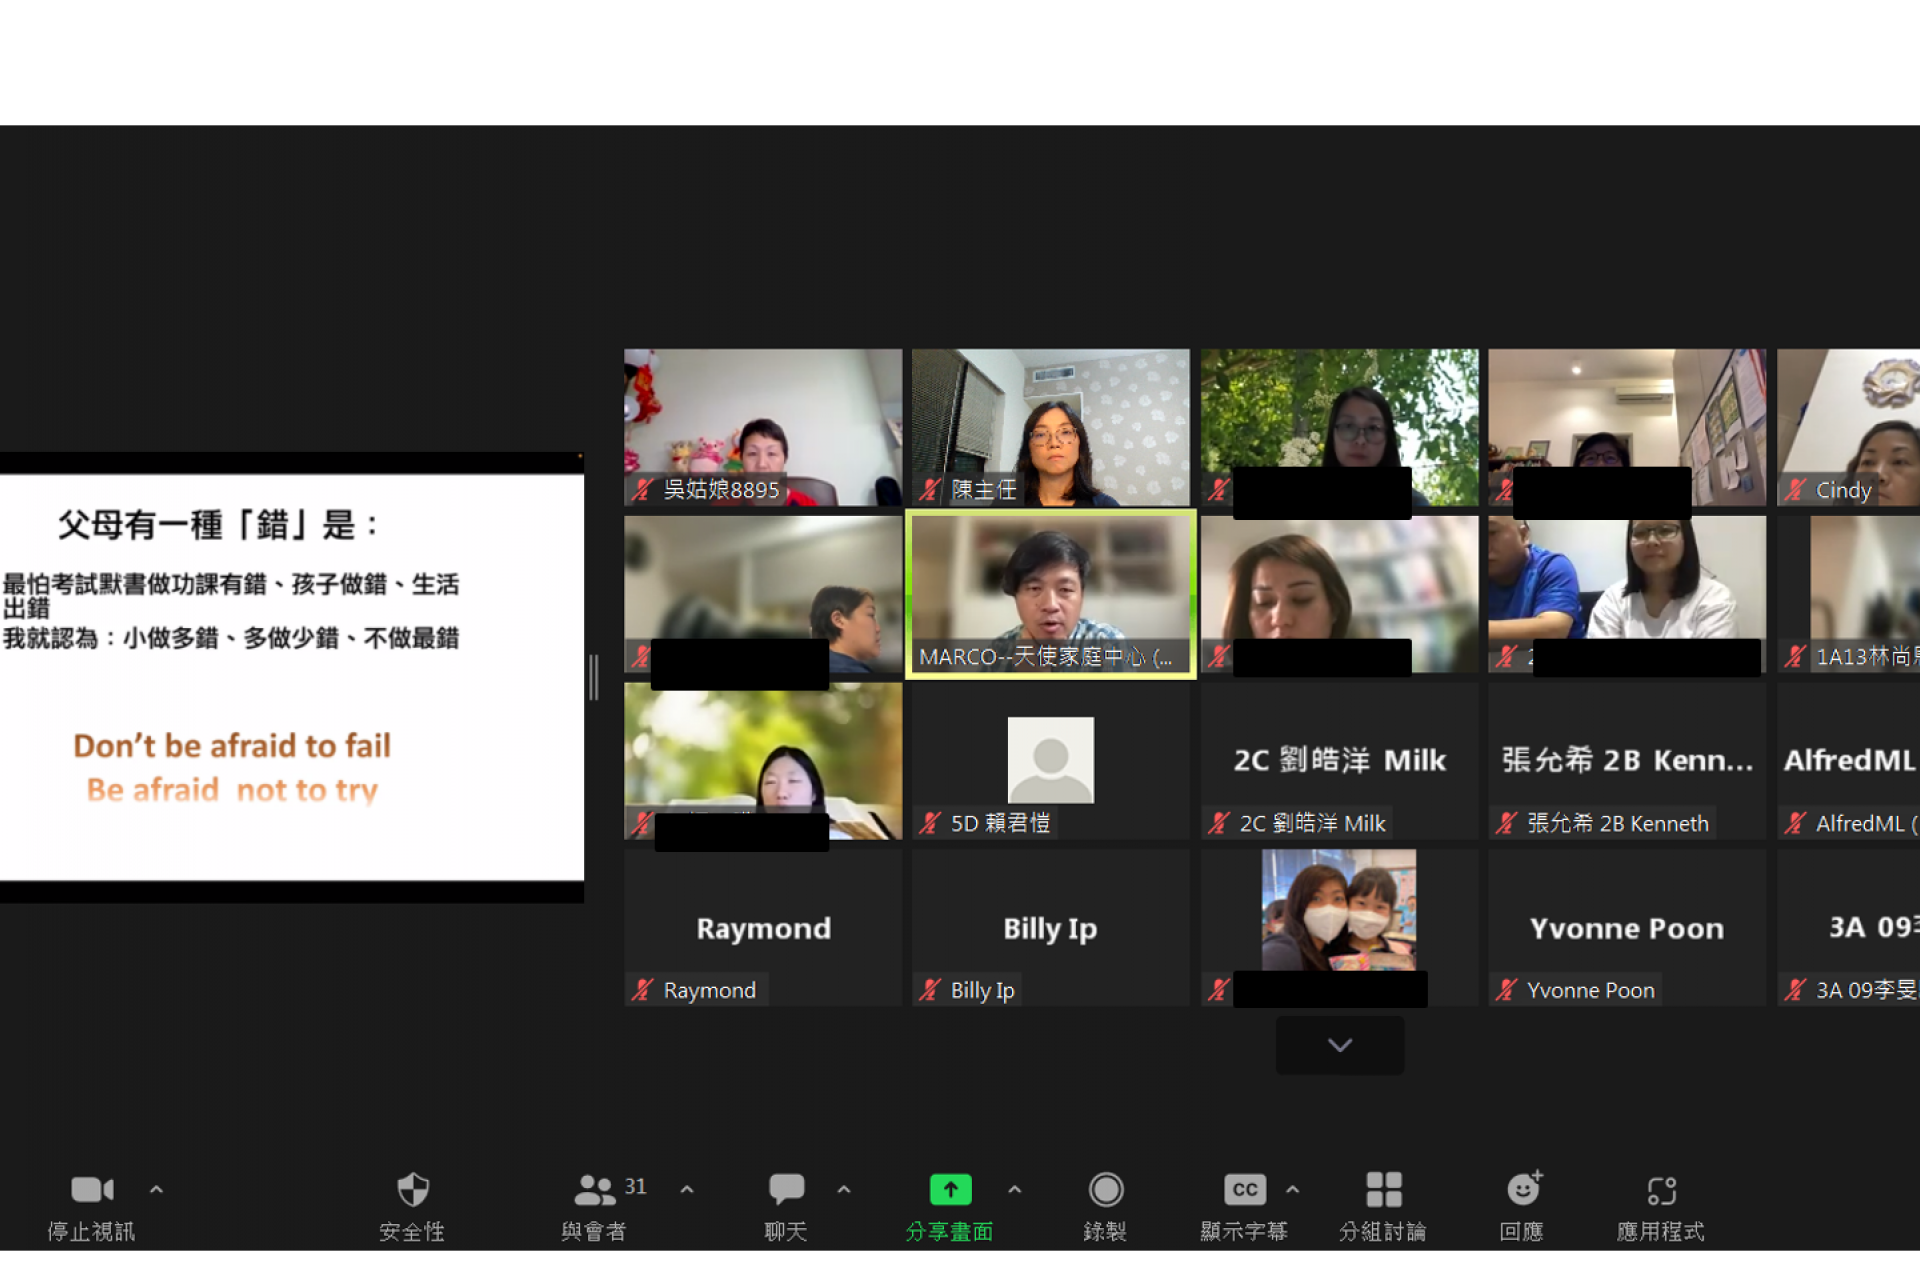The height and width of the screenshot is (1280, 1920).
Task: Expand share screen options caret
Action: click(1015, 1189)
